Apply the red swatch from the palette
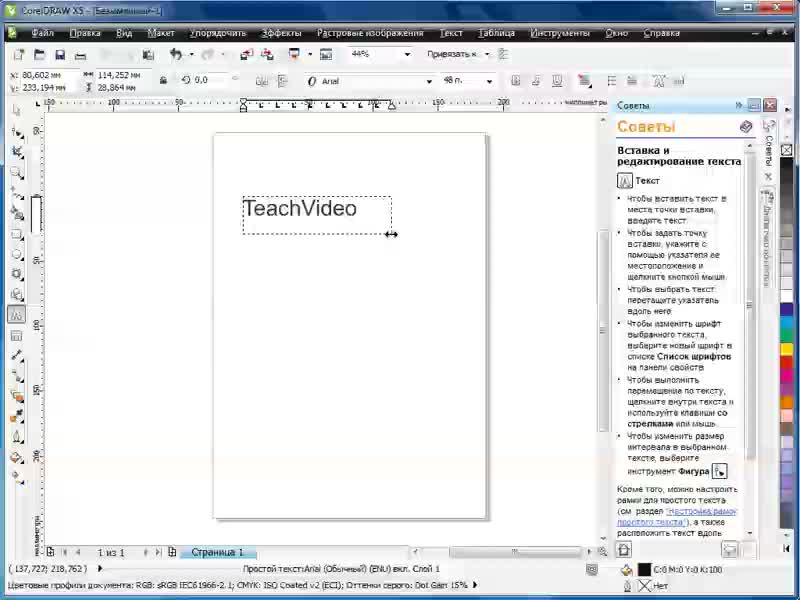This screenshot has height=600, width=800. point(787,362)
